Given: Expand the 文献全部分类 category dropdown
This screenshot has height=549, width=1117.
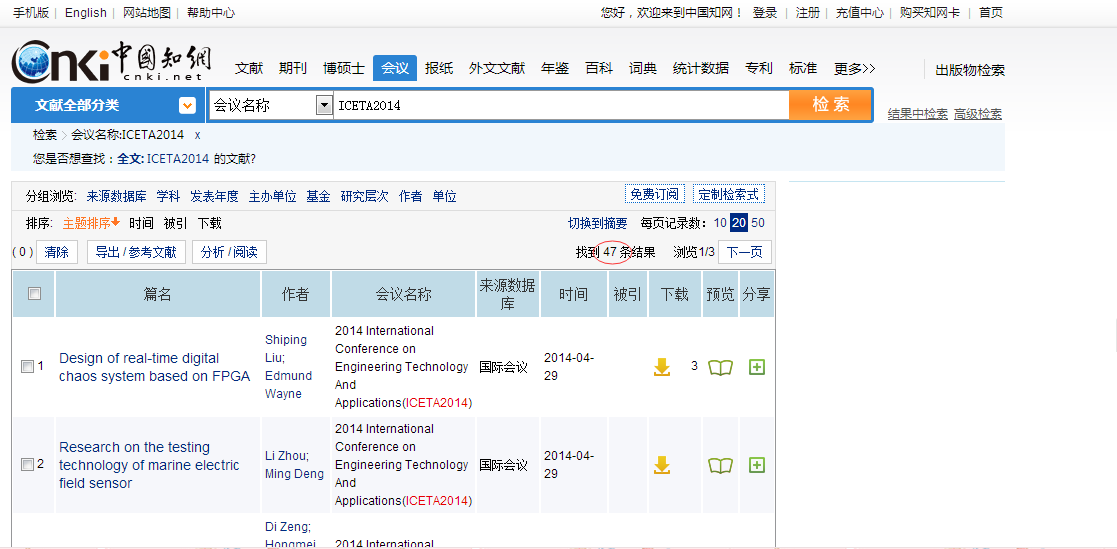Looking at the screenshot, I should [187, 105].
